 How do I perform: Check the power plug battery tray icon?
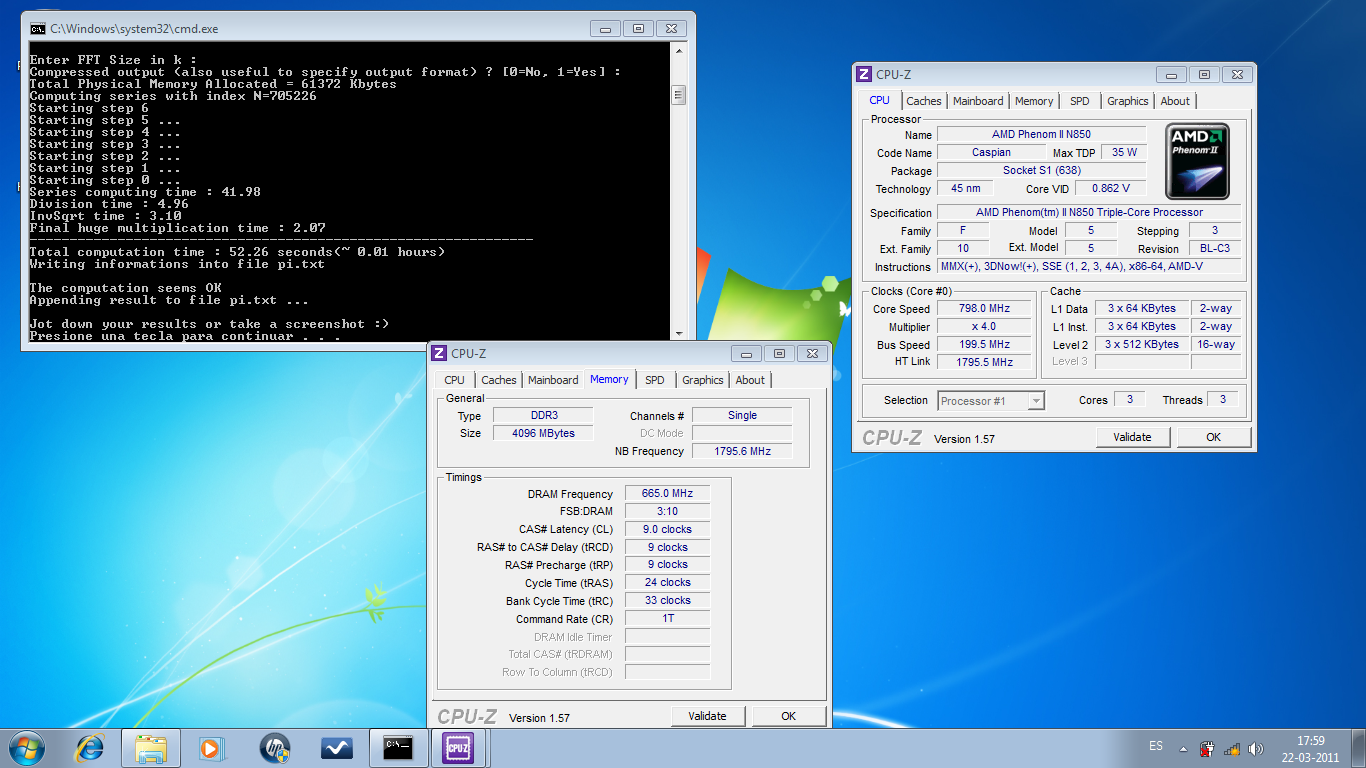[x=1208, y=748]
